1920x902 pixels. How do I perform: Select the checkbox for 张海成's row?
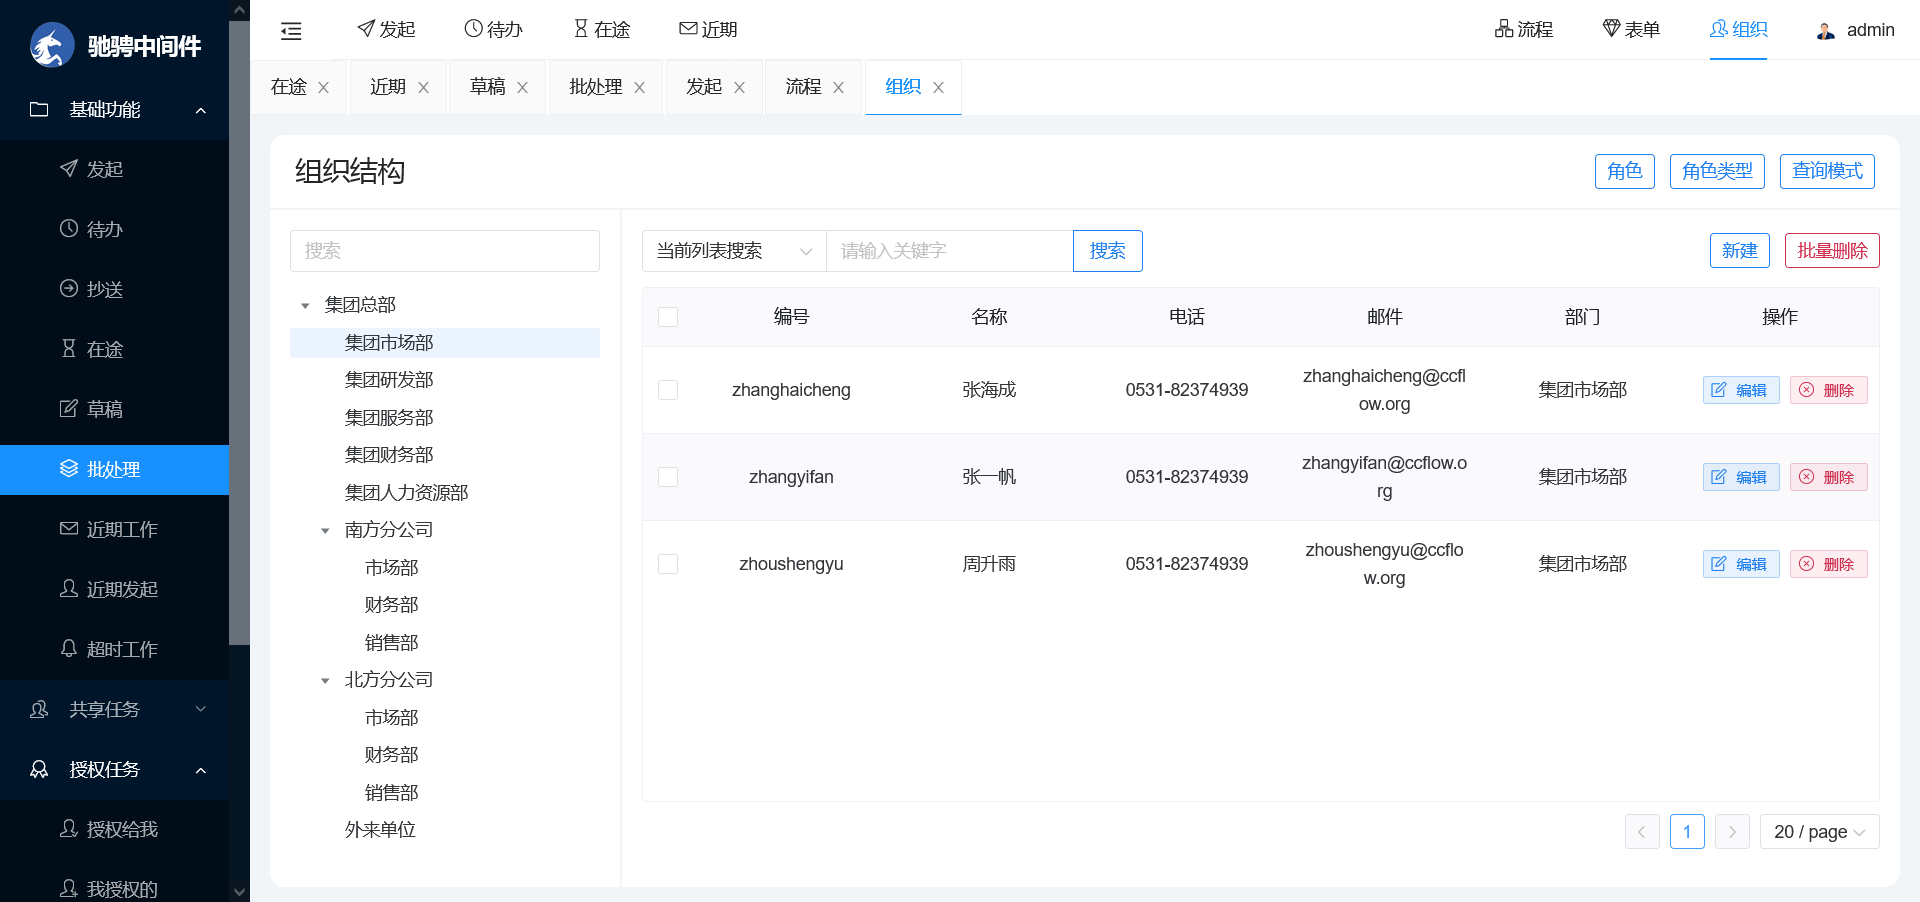[668, 390]
